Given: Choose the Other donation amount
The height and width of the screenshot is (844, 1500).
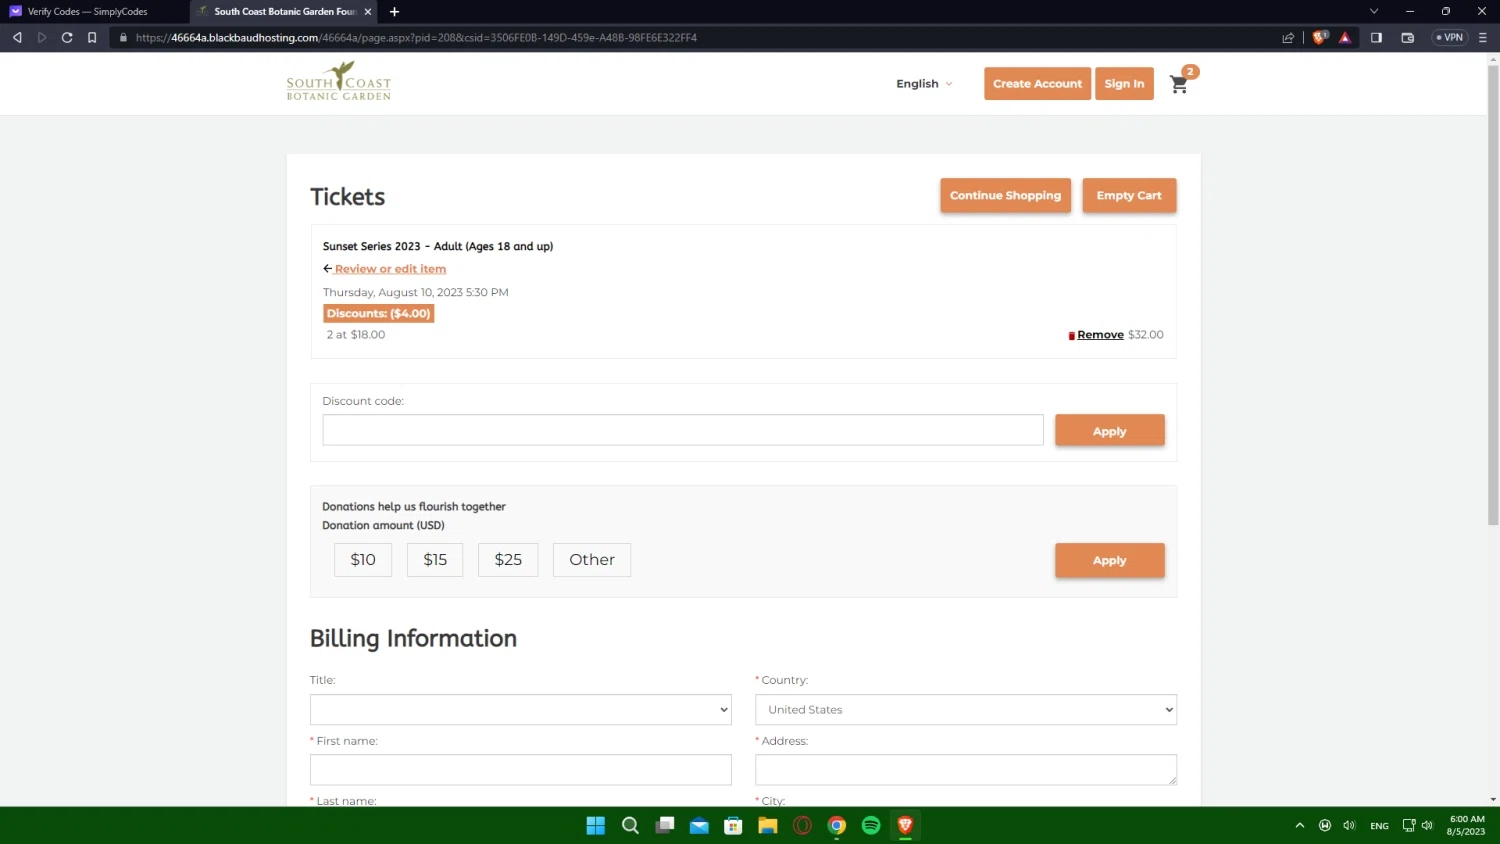Looking at the screenshot, I should click(x=592, y=560).
